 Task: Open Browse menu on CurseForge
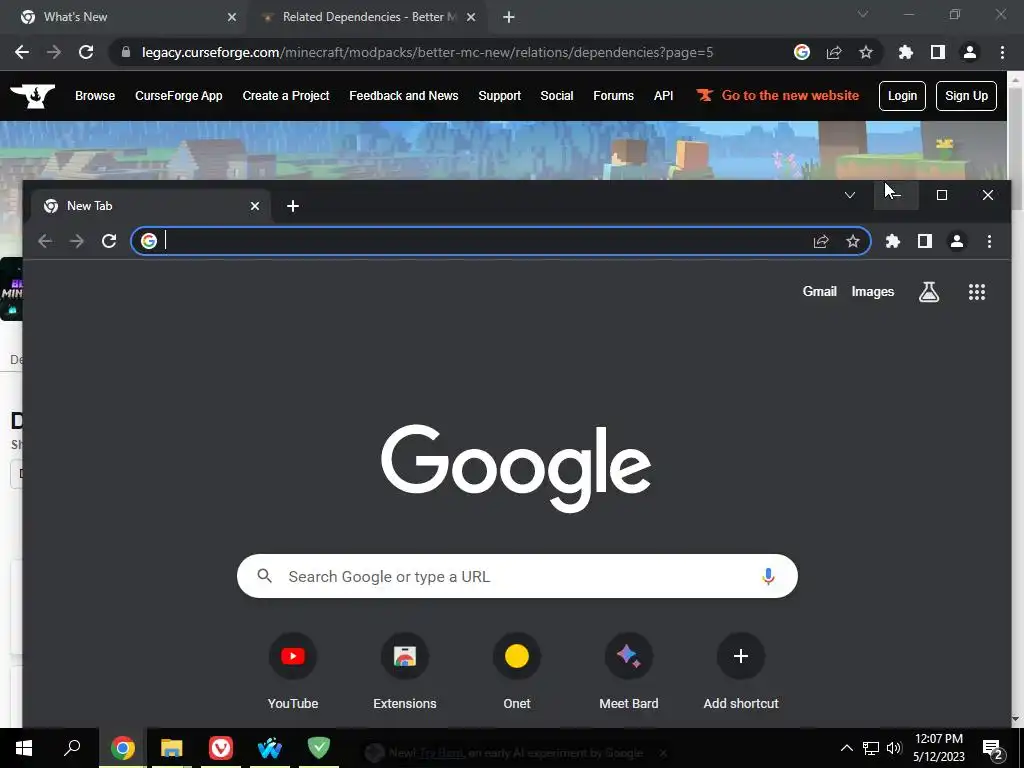95,96
